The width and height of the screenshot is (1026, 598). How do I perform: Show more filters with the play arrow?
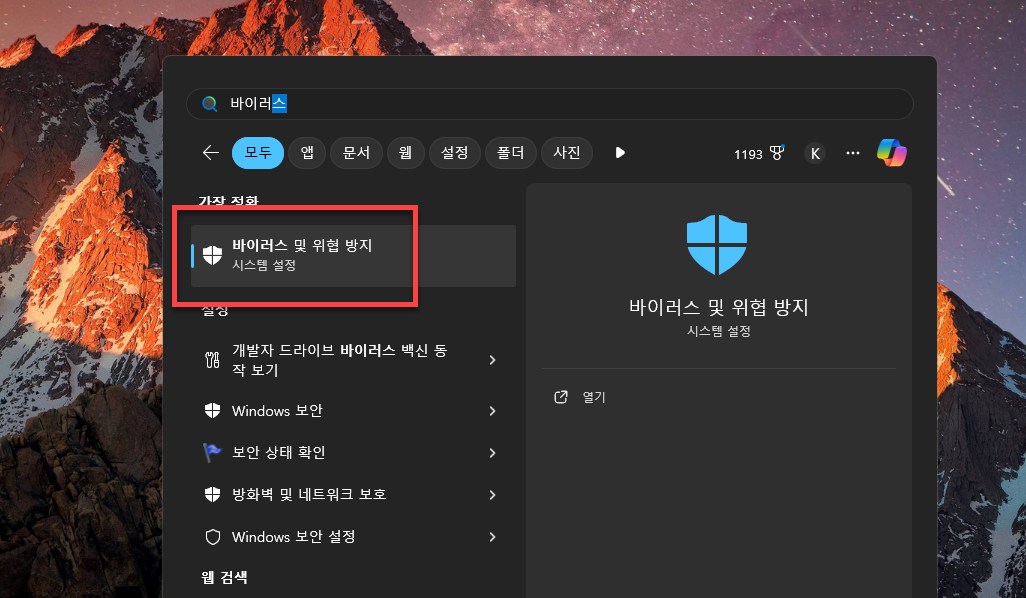tap(620, 152)
